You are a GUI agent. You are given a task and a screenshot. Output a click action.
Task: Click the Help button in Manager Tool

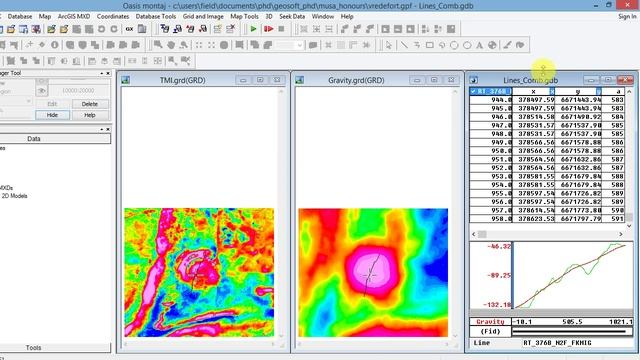pos(90,115)
